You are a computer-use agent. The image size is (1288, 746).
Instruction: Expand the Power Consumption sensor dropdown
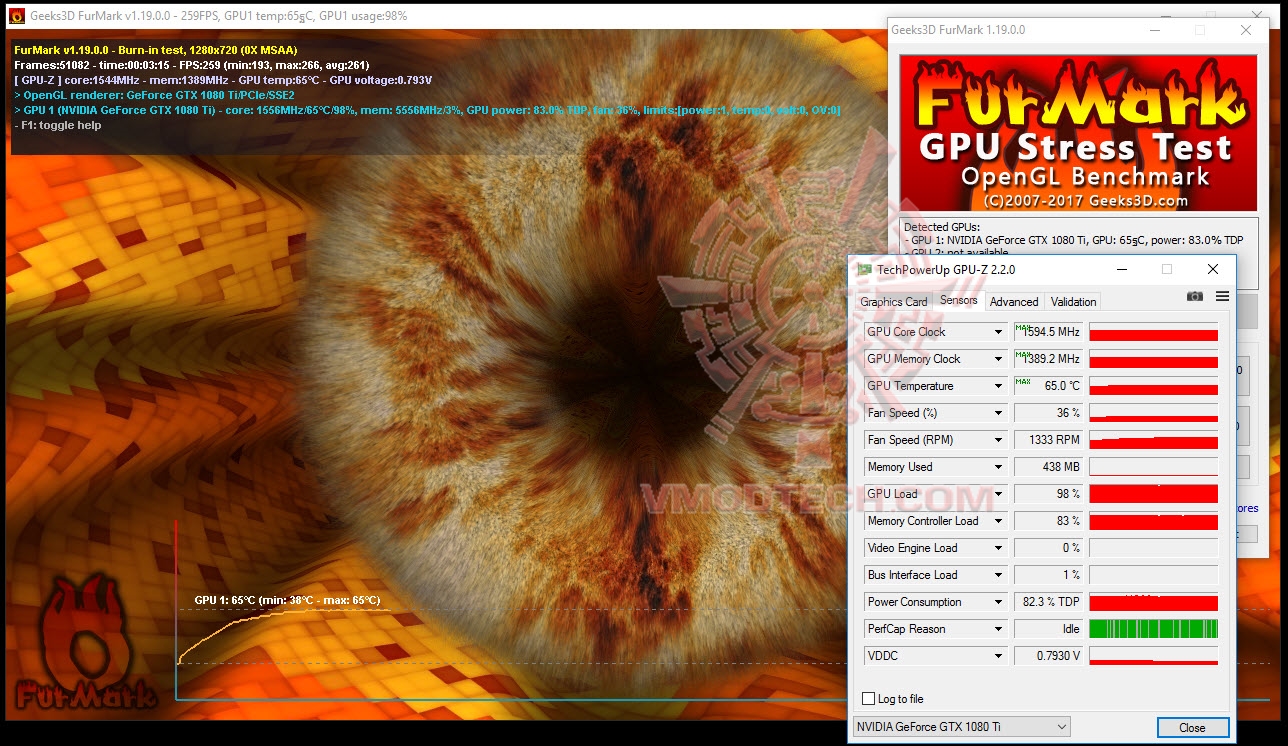coord(997,602)
